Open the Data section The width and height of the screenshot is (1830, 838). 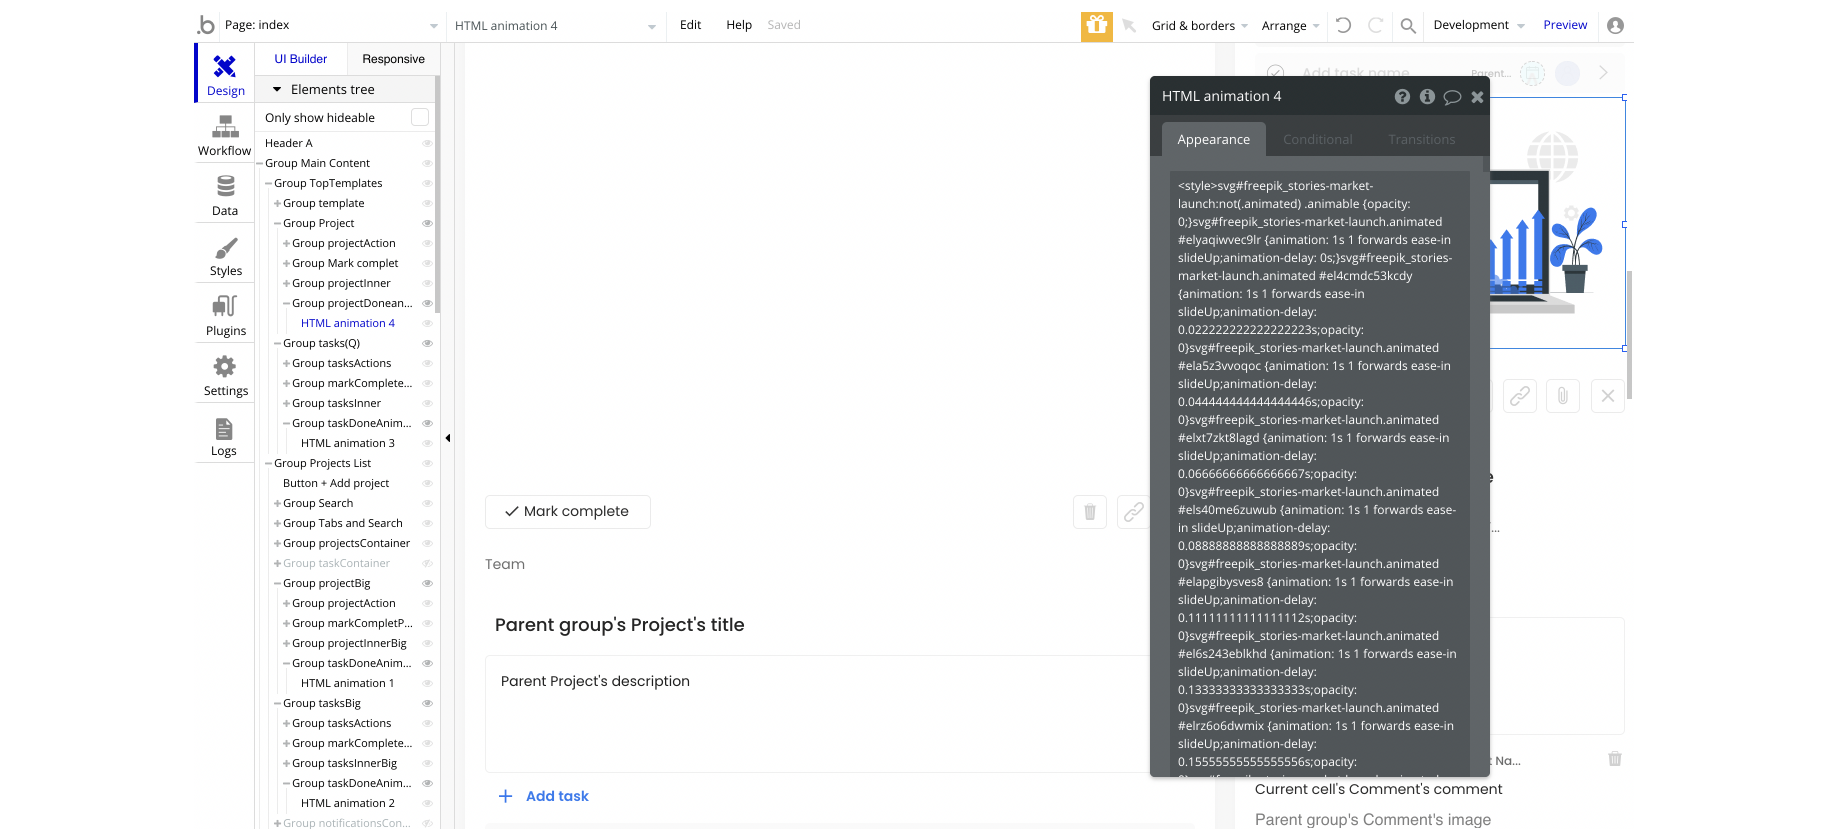click(225, 195)
